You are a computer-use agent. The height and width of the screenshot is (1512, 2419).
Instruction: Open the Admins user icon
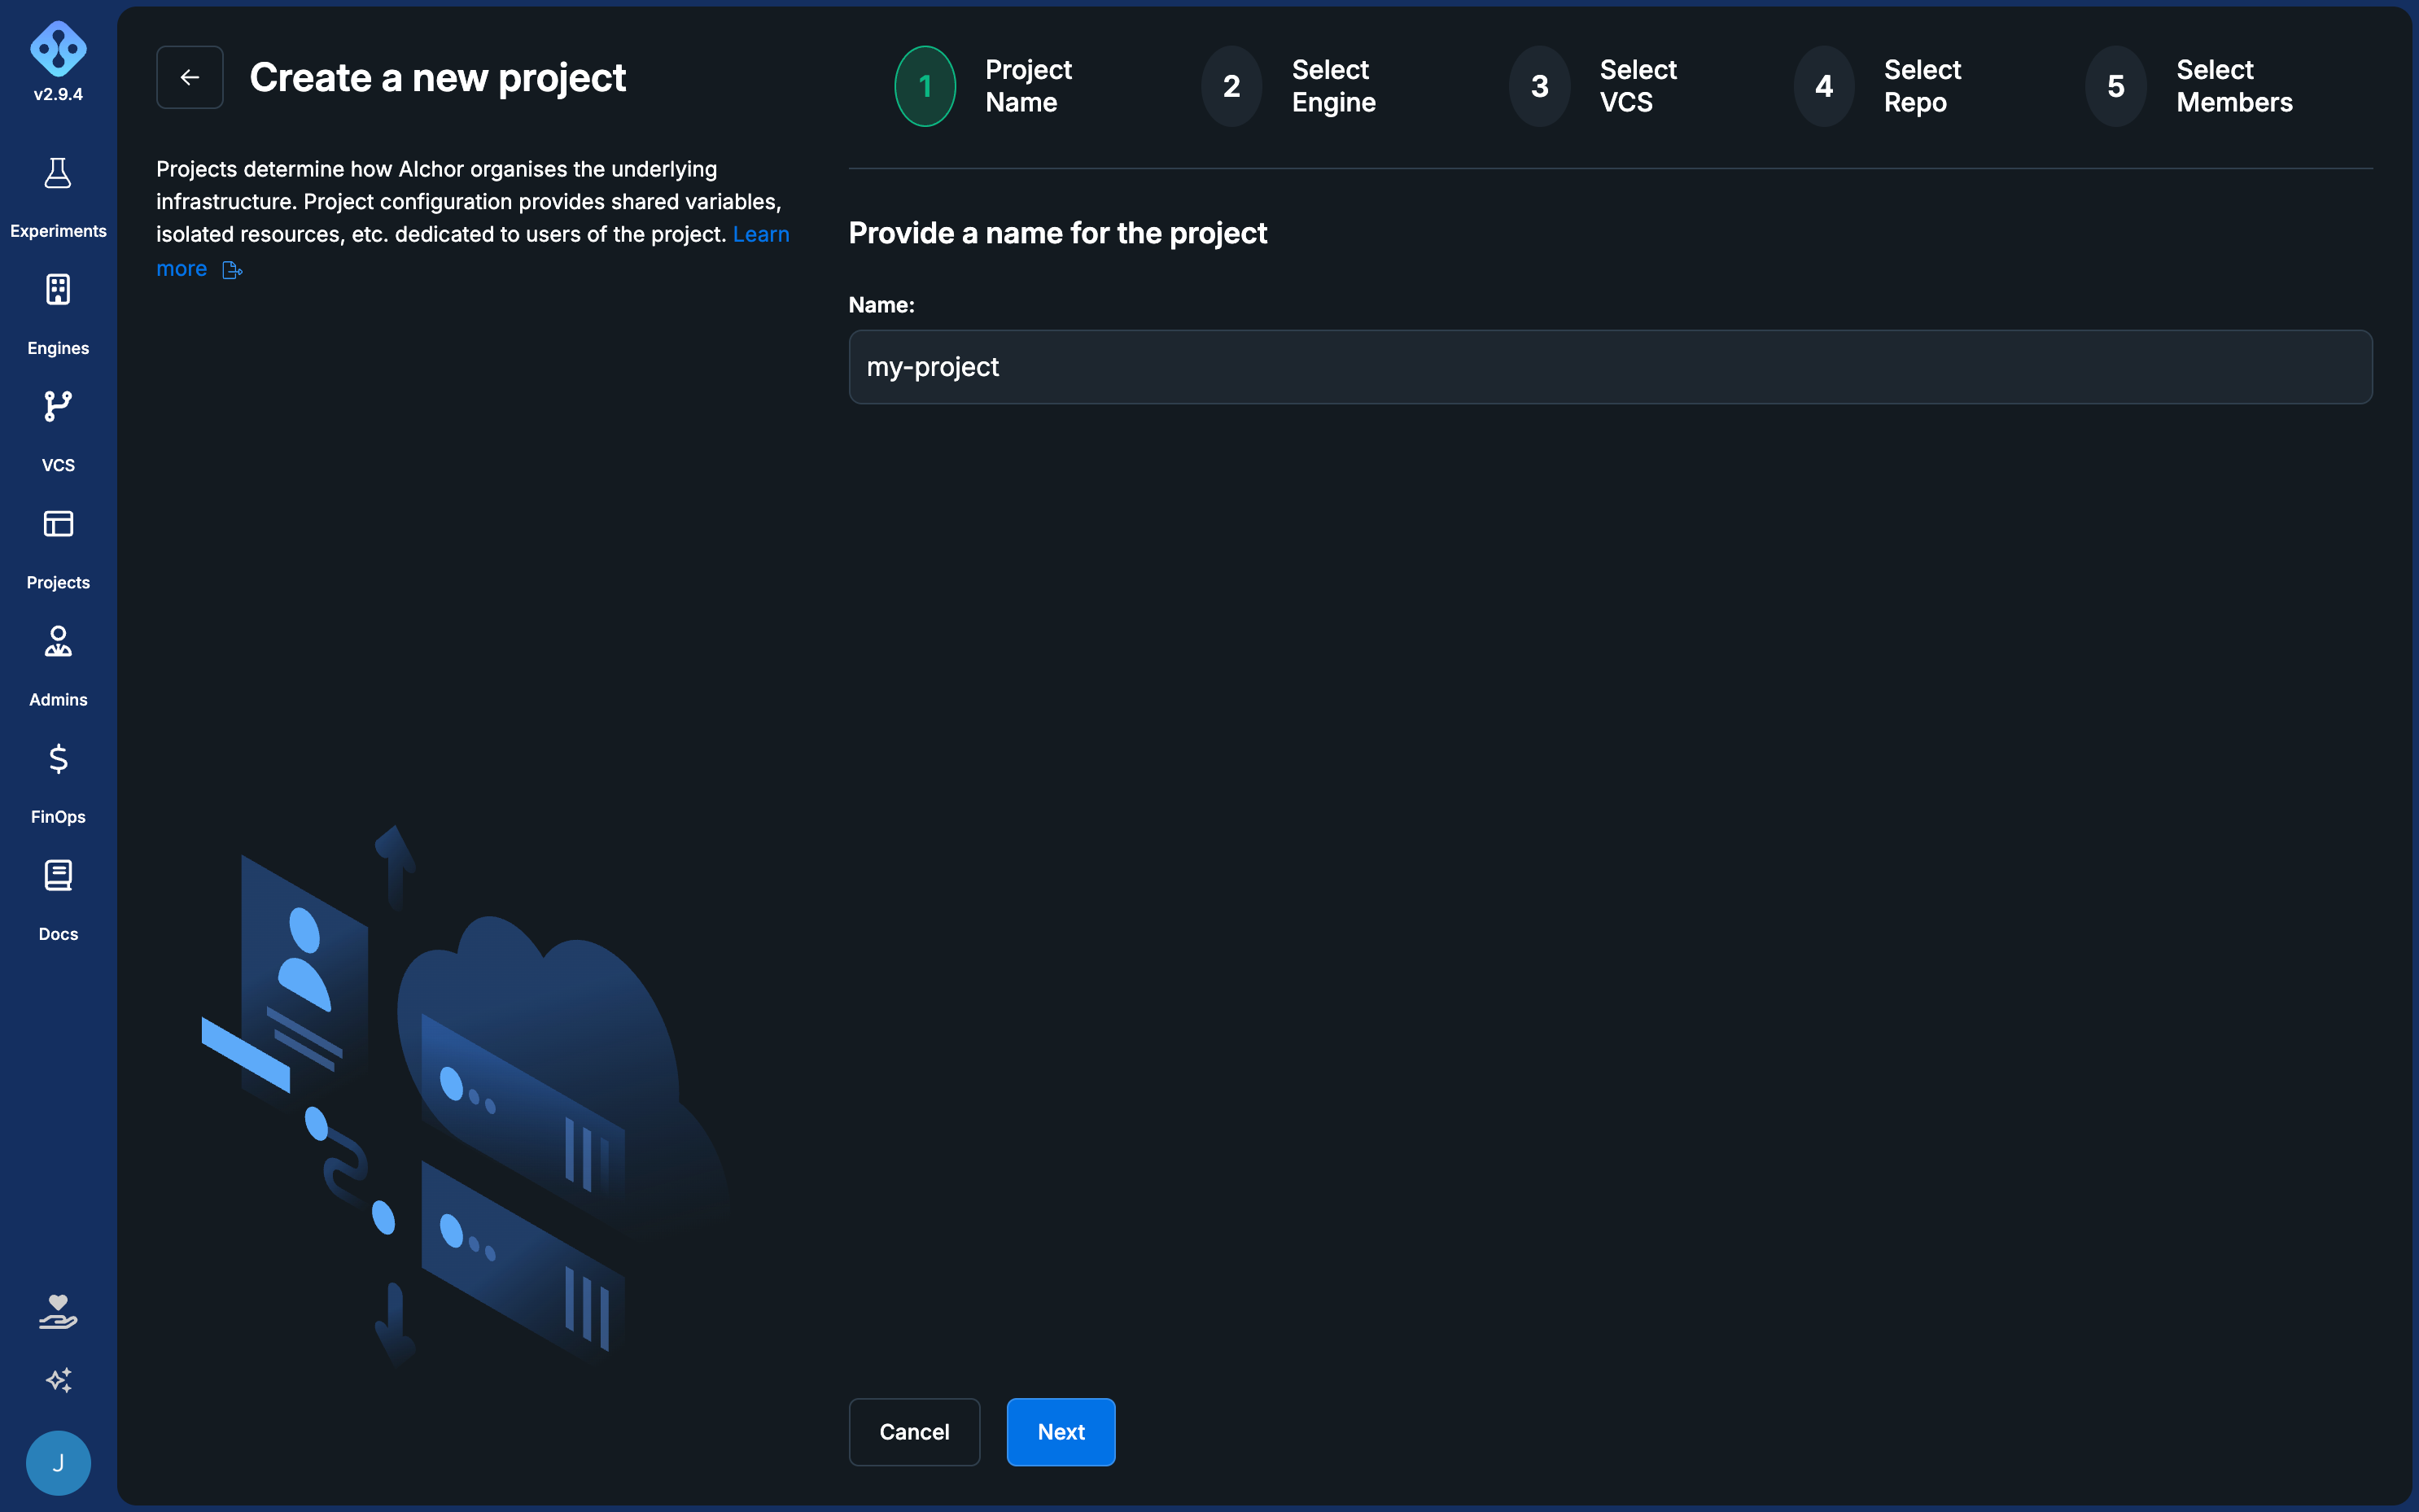[x=58, y=641]
